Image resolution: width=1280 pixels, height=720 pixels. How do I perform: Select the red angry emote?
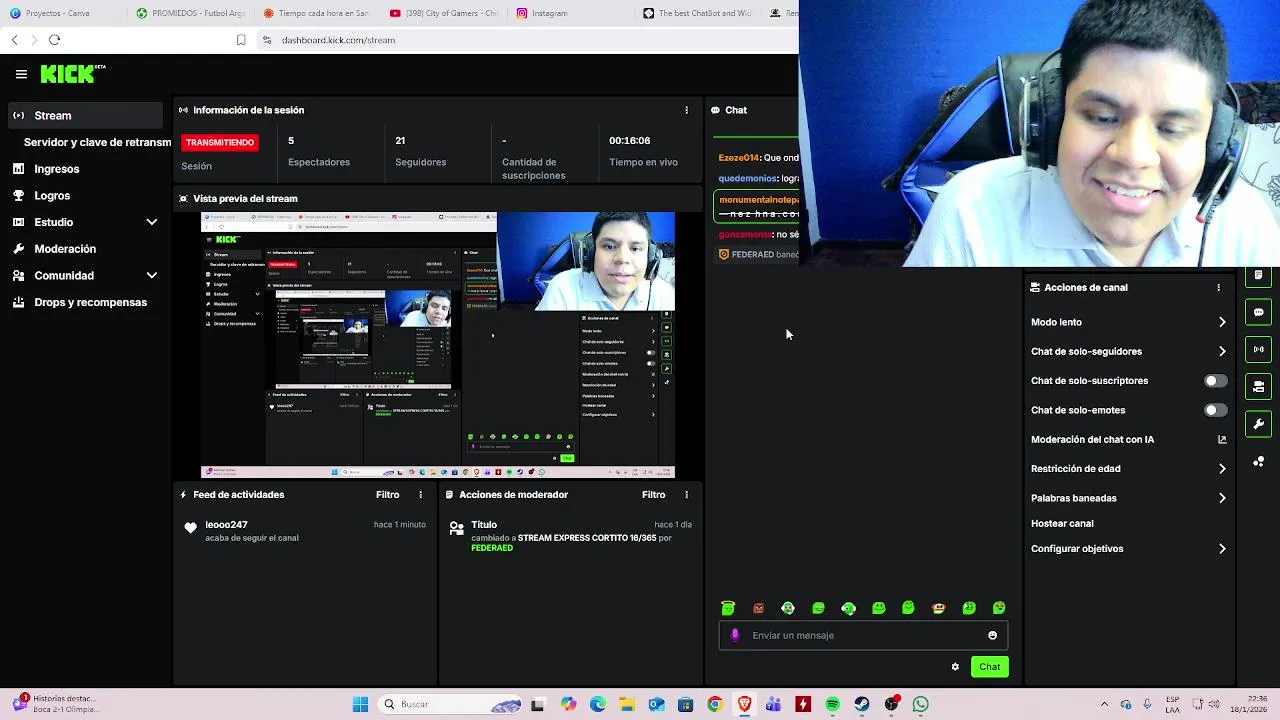click(x=758, y=608)
